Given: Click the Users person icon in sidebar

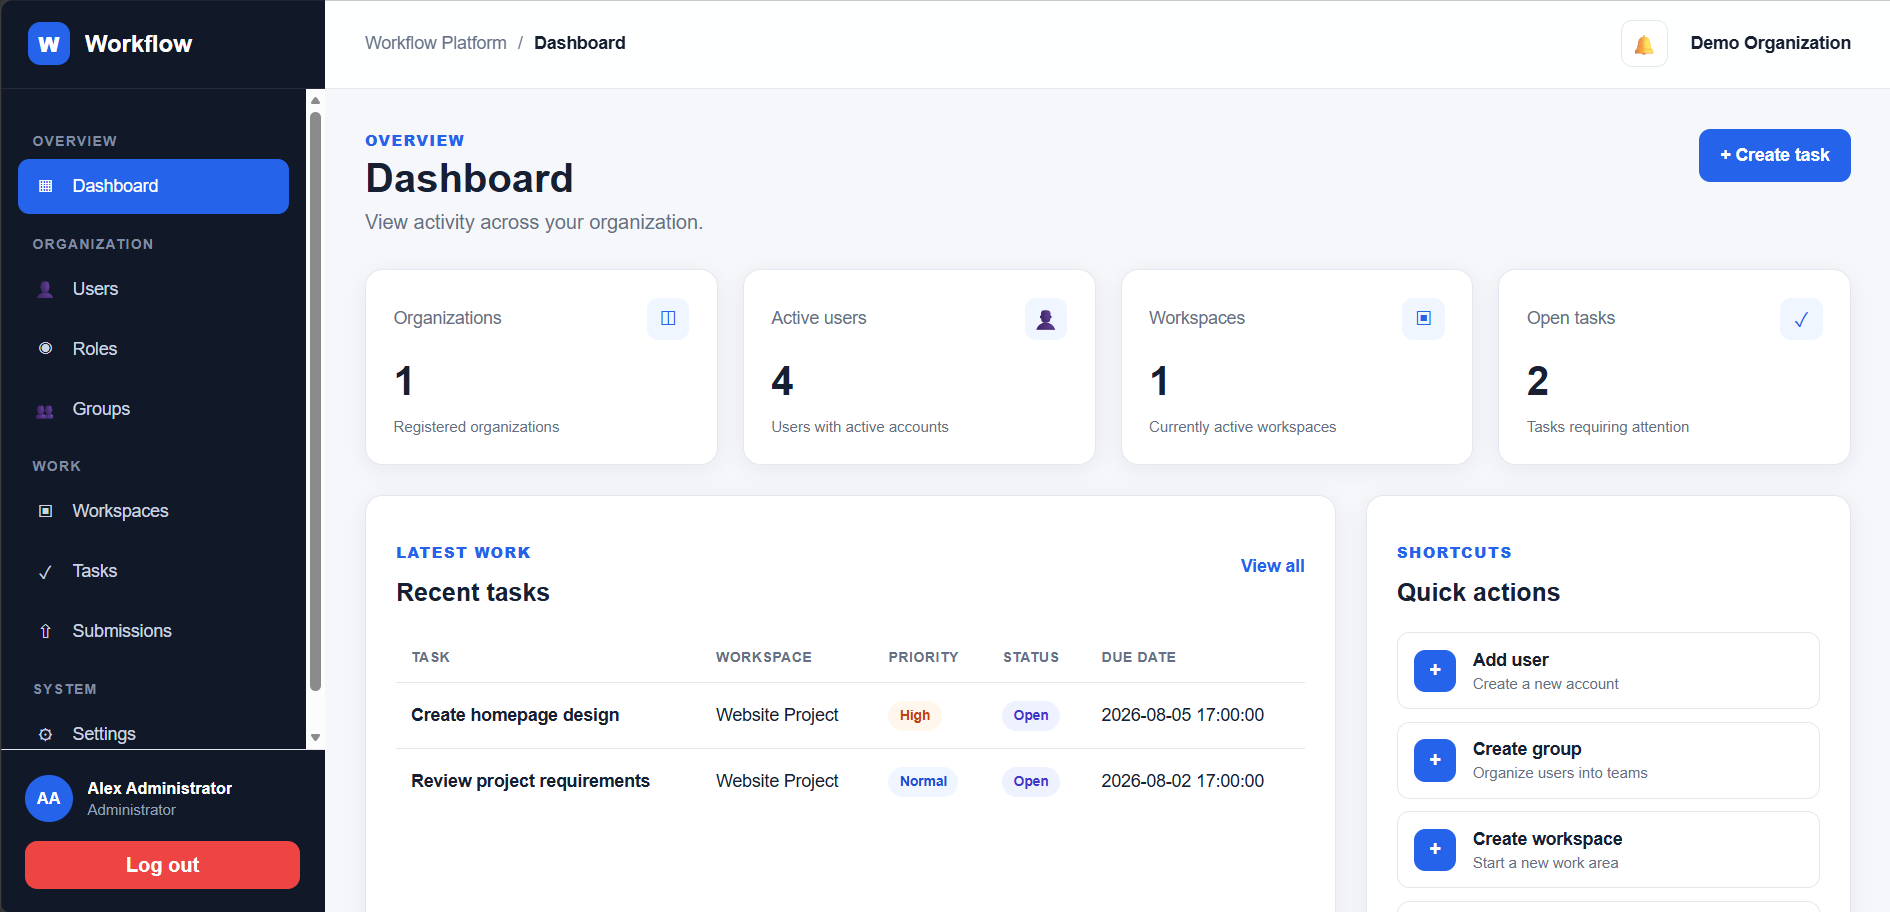Looking at the screenshot, I should pyautogui.click(x=45, y=289).
